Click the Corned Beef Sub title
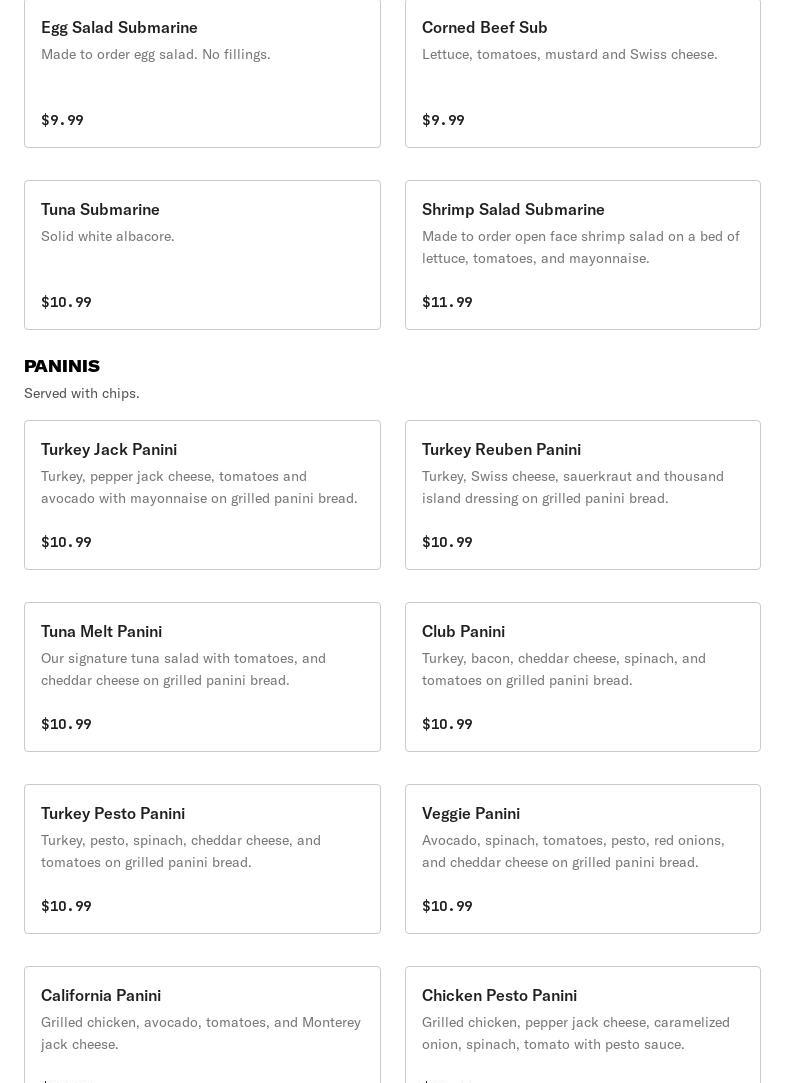Image resolution: width=785 pixels, height=1083 pixels. click(485, 28)
